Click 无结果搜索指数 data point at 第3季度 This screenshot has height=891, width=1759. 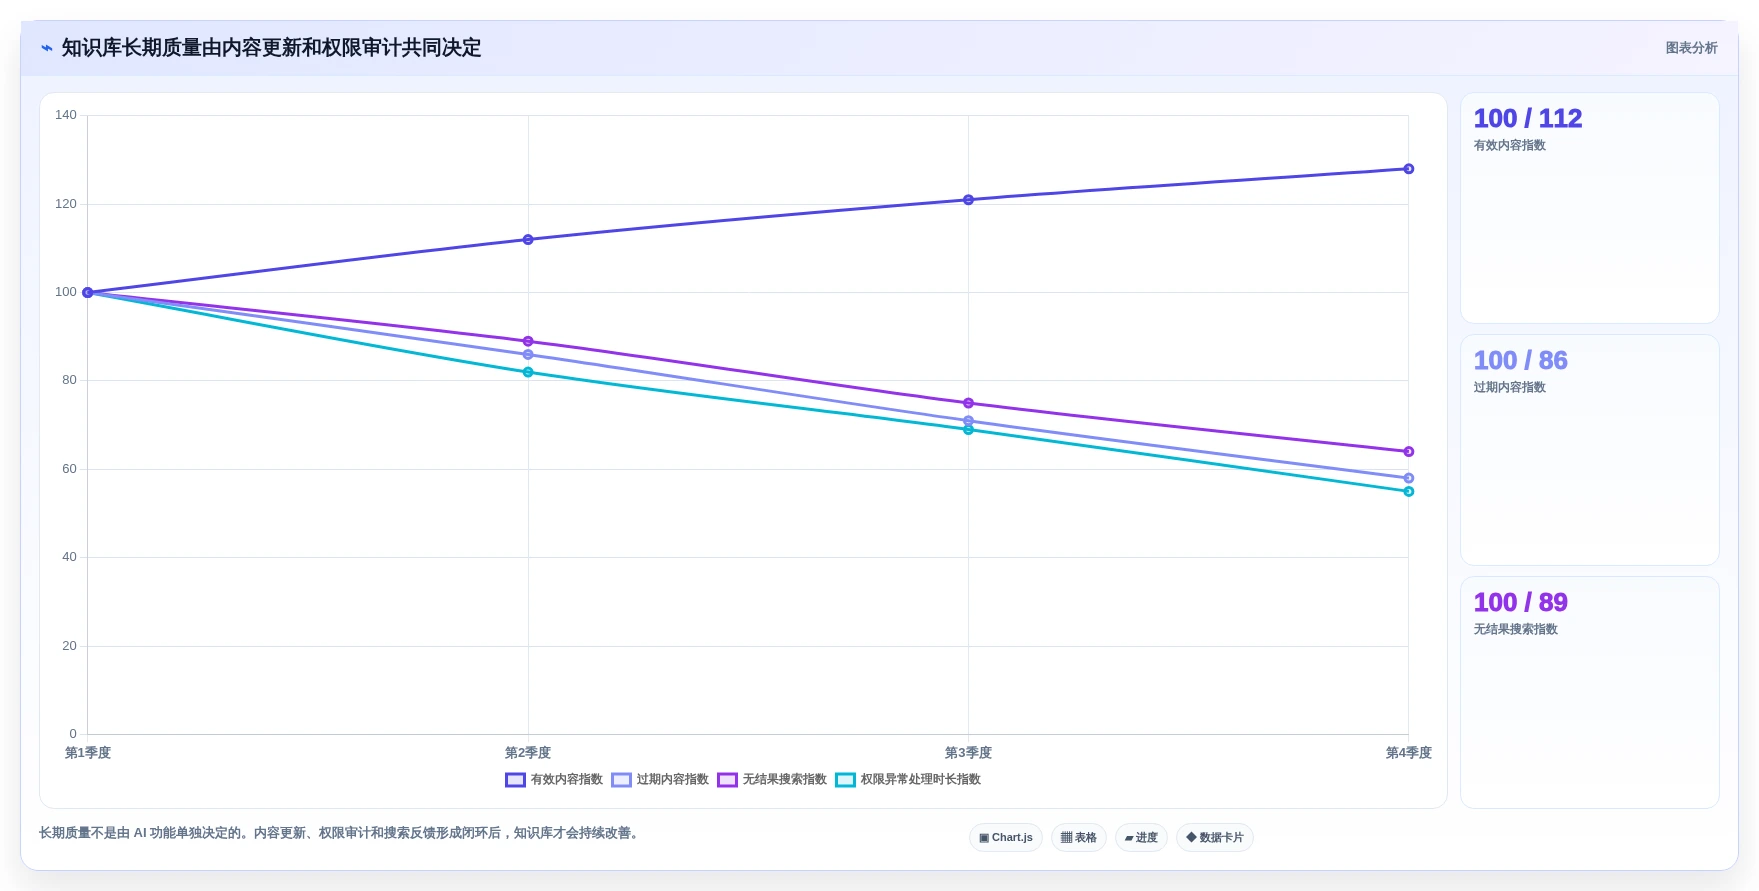(968, 403)
